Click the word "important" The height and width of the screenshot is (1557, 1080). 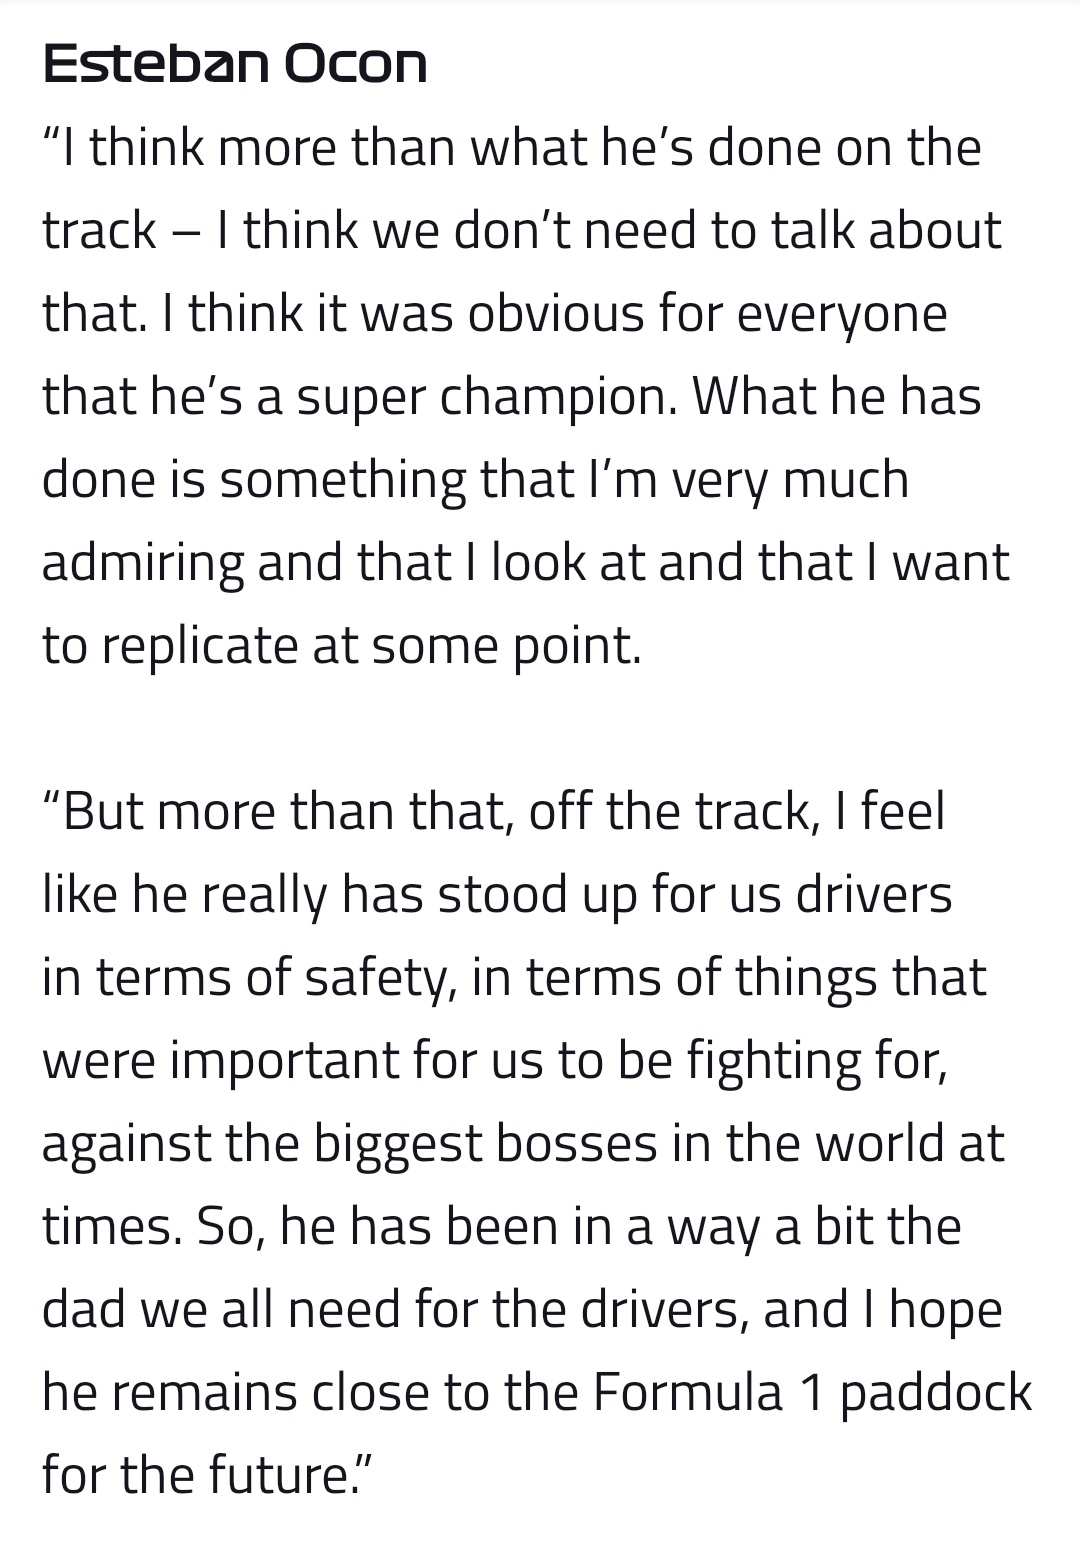coord(286,1061)
